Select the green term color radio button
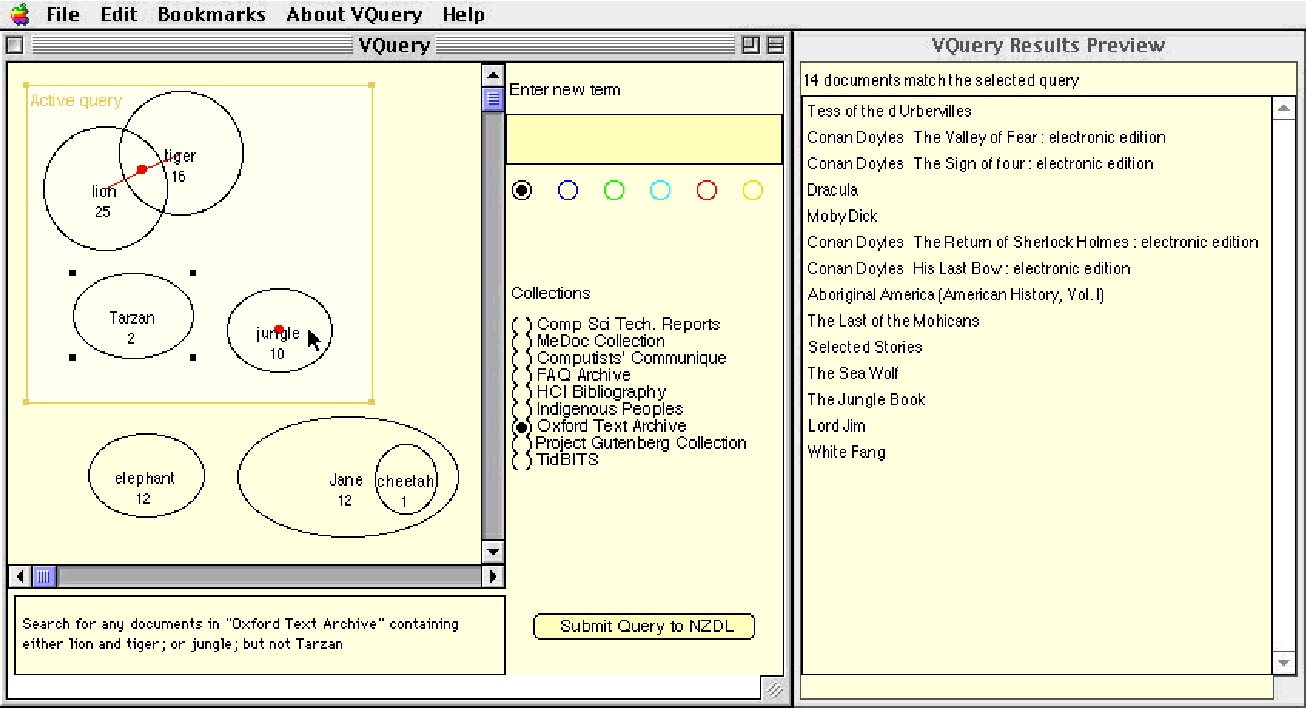The image size is (1306, 708). pyautogui.click(x=614, y=190)
